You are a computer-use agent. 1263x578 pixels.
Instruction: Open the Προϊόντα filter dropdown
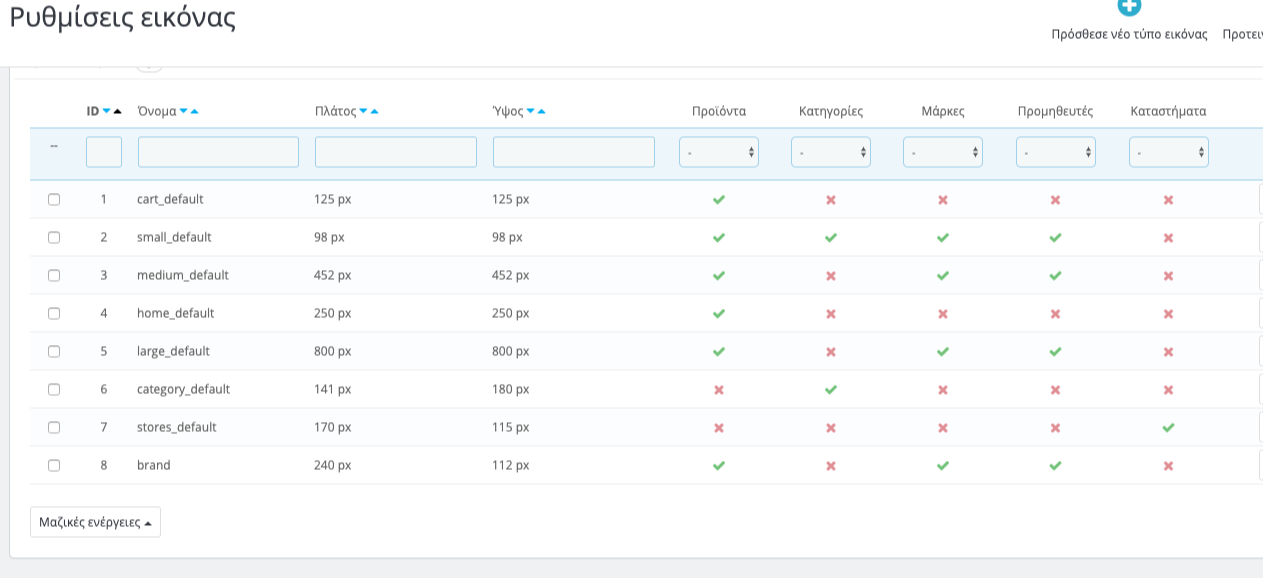pos(719,152)
